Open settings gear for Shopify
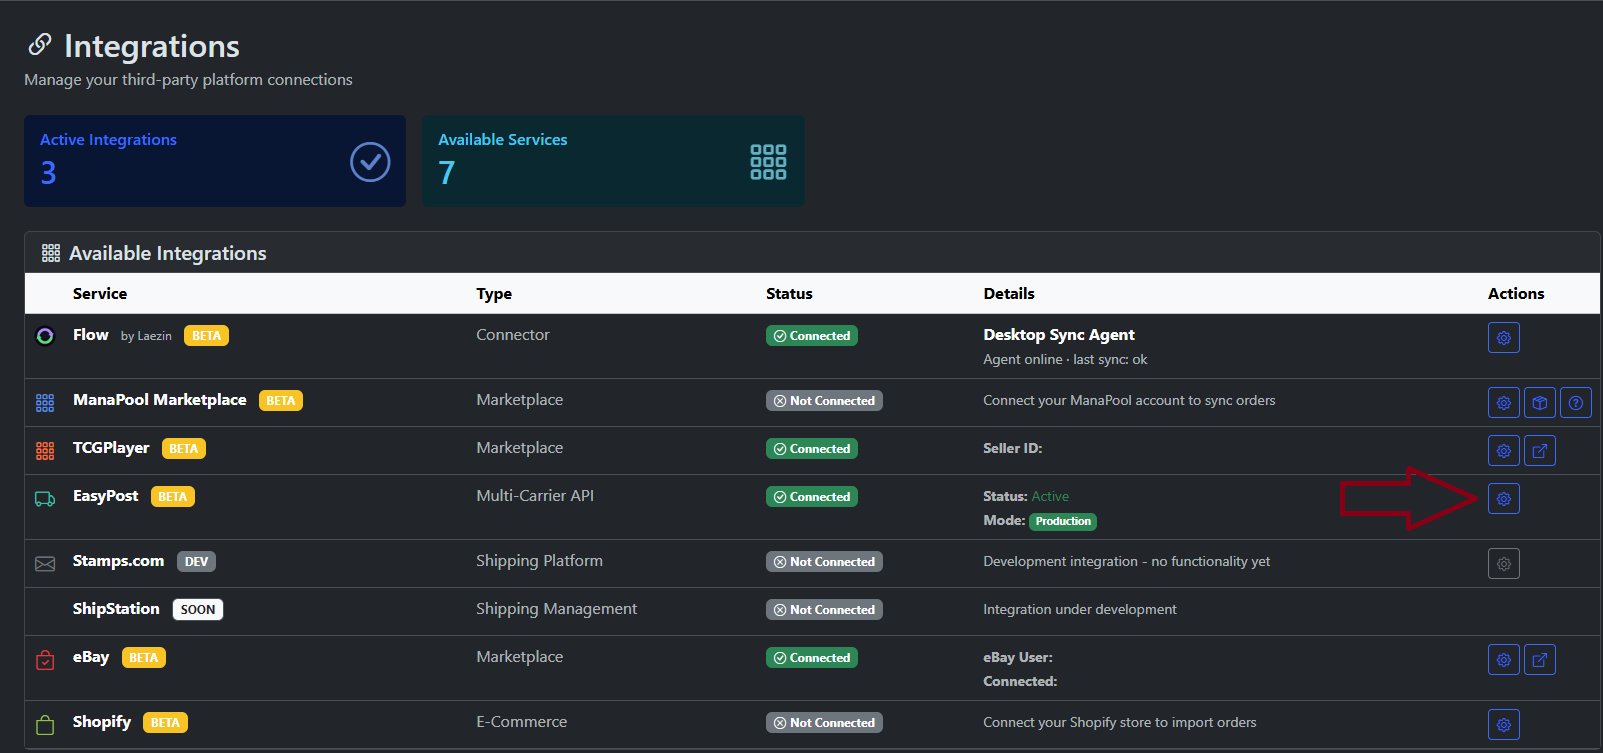The height and width of the screenshot is (753, 1603). pyautogui.click(x=1503, y=725)
